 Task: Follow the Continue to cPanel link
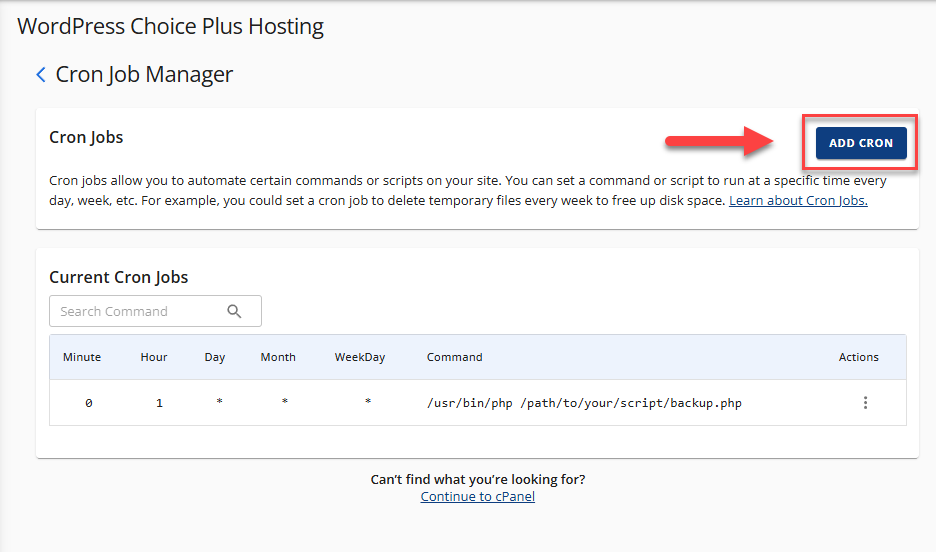[x=478, y=497]
